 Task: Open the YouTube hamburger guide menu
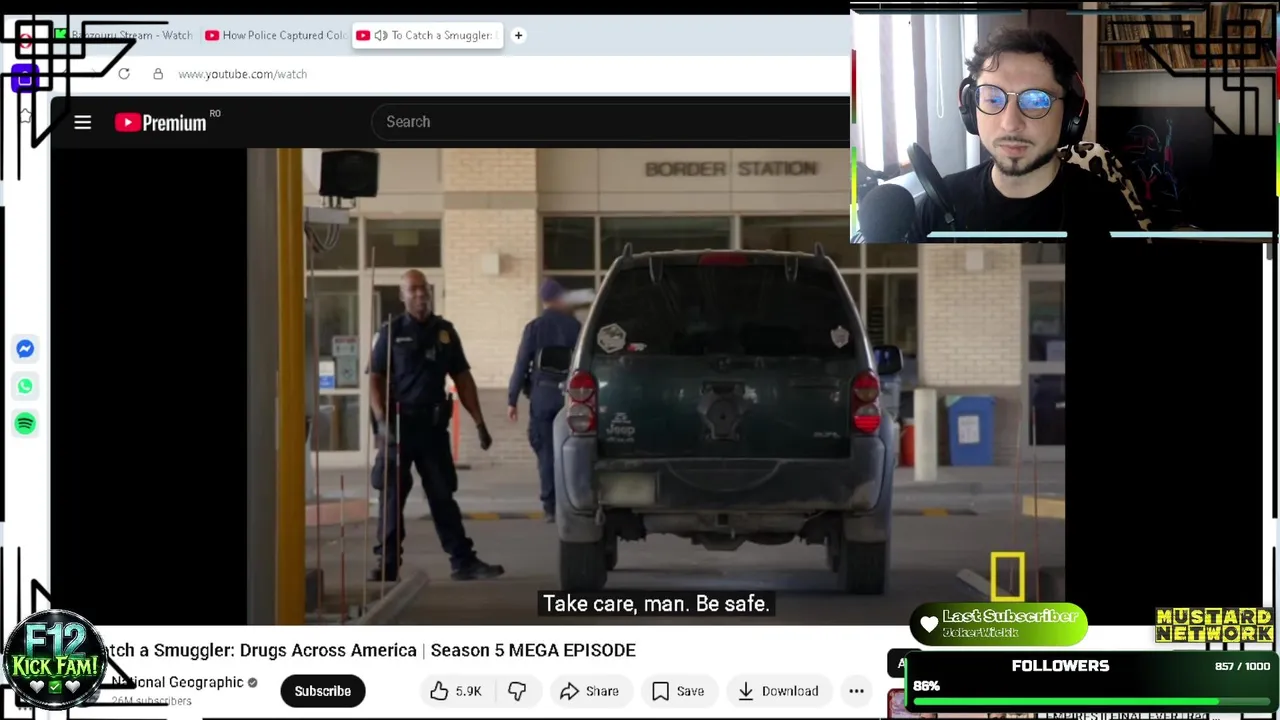(x=83, y=122)
